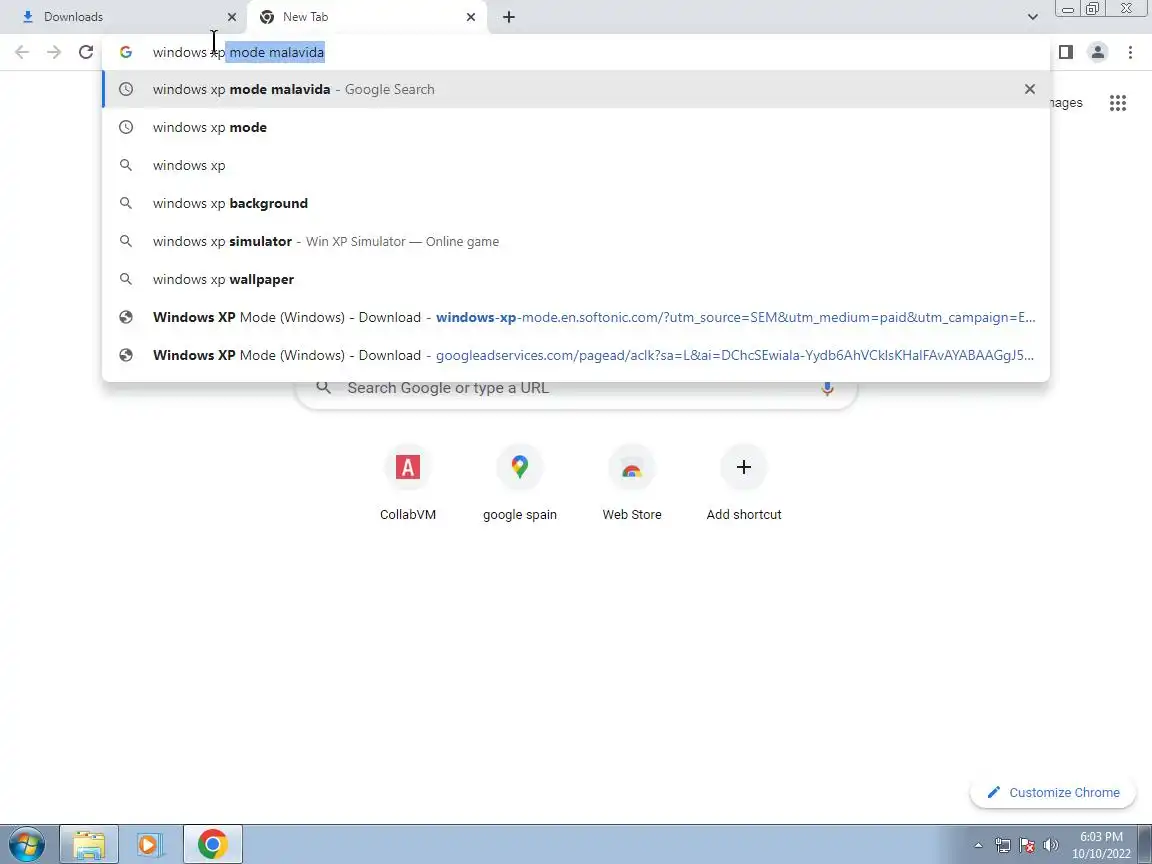This screenshot has width=1152, height=864.
Task: Remove the 'windows xp mode malavida' suggestion
Action: 1029,89
